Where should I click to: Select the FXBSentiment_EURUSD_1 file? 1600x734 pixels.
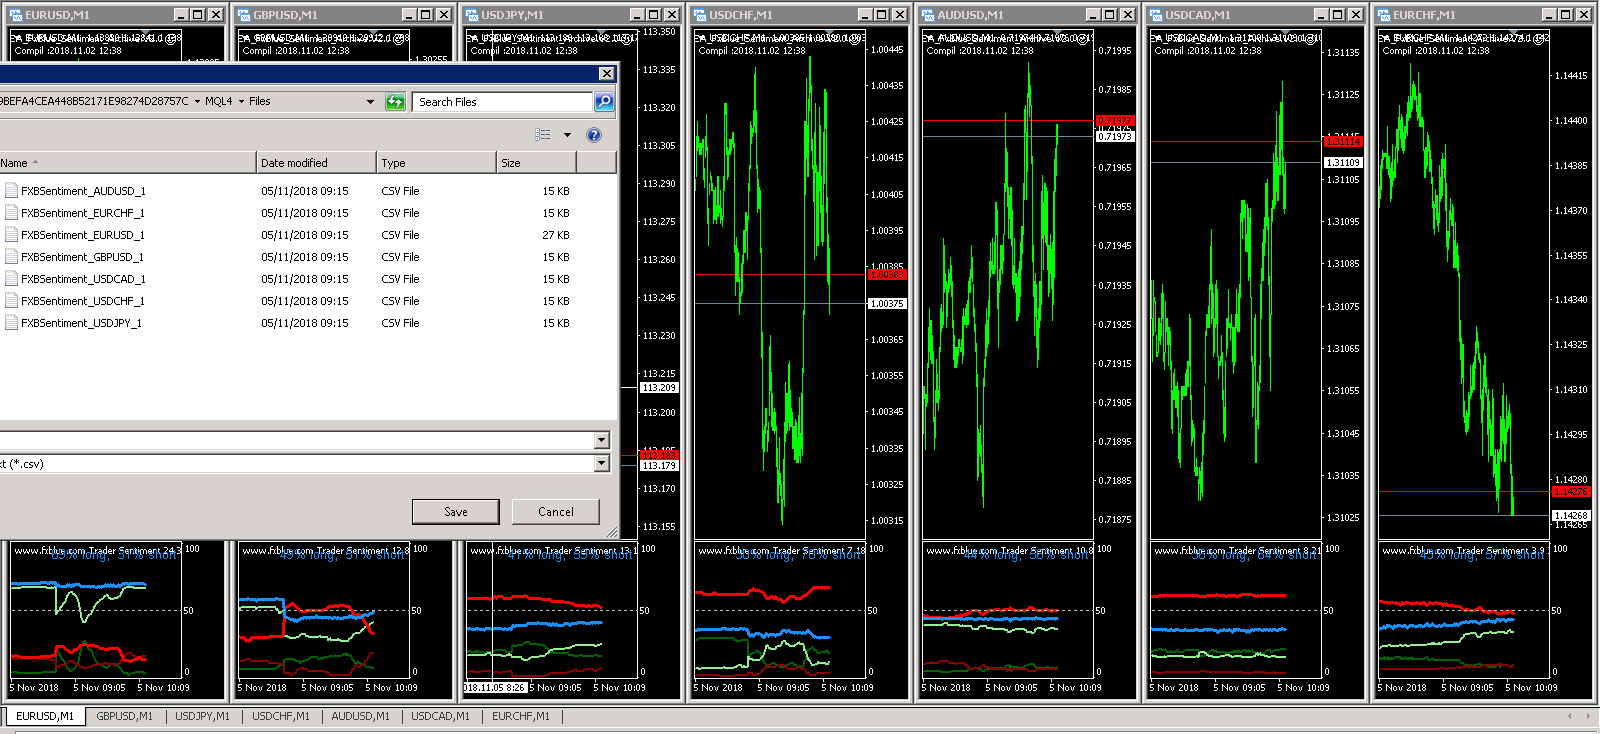coord(80,235)
